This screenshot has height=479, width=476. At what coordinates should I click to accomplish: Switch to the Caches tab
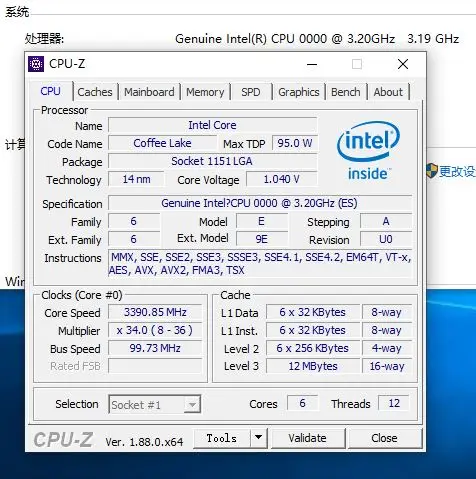pyautogui.click(x=95, y=92)
